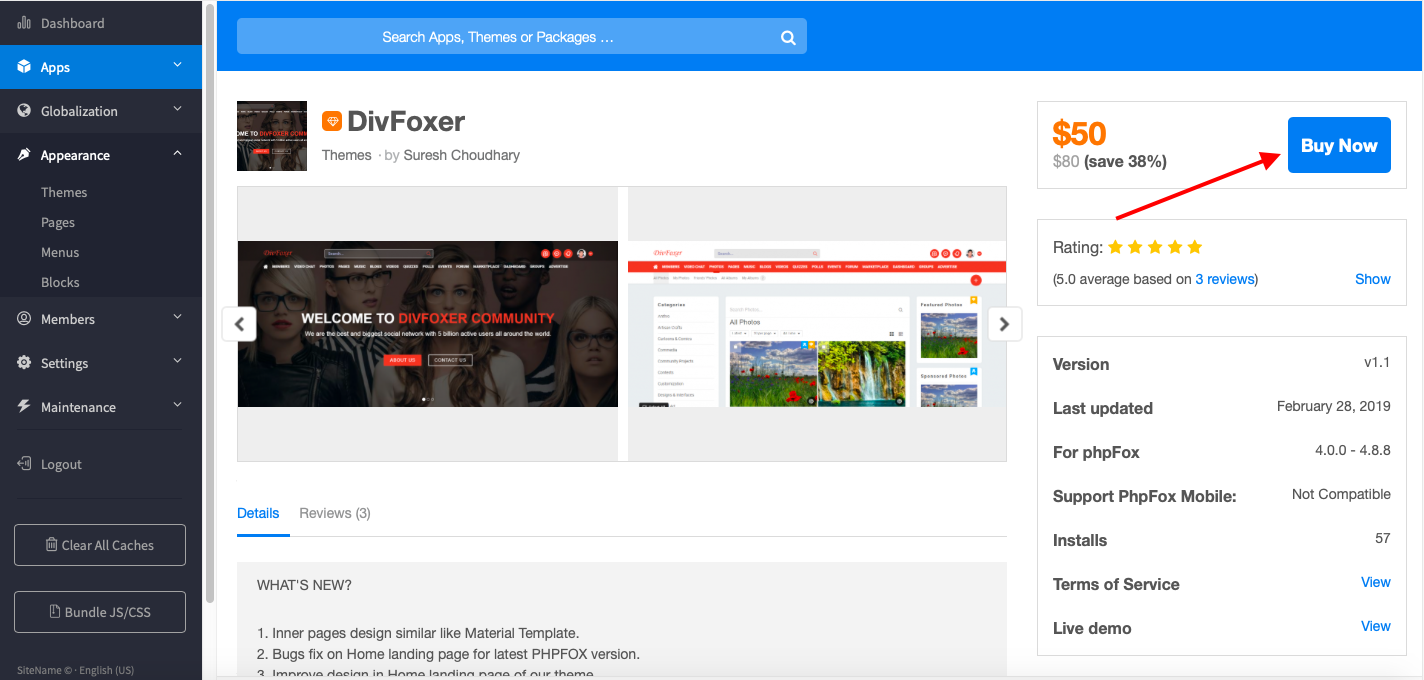Image resolution: width=1424 pixels, height=680 pixels.
Task: Click the first rating star
Action: [1116, 247]
